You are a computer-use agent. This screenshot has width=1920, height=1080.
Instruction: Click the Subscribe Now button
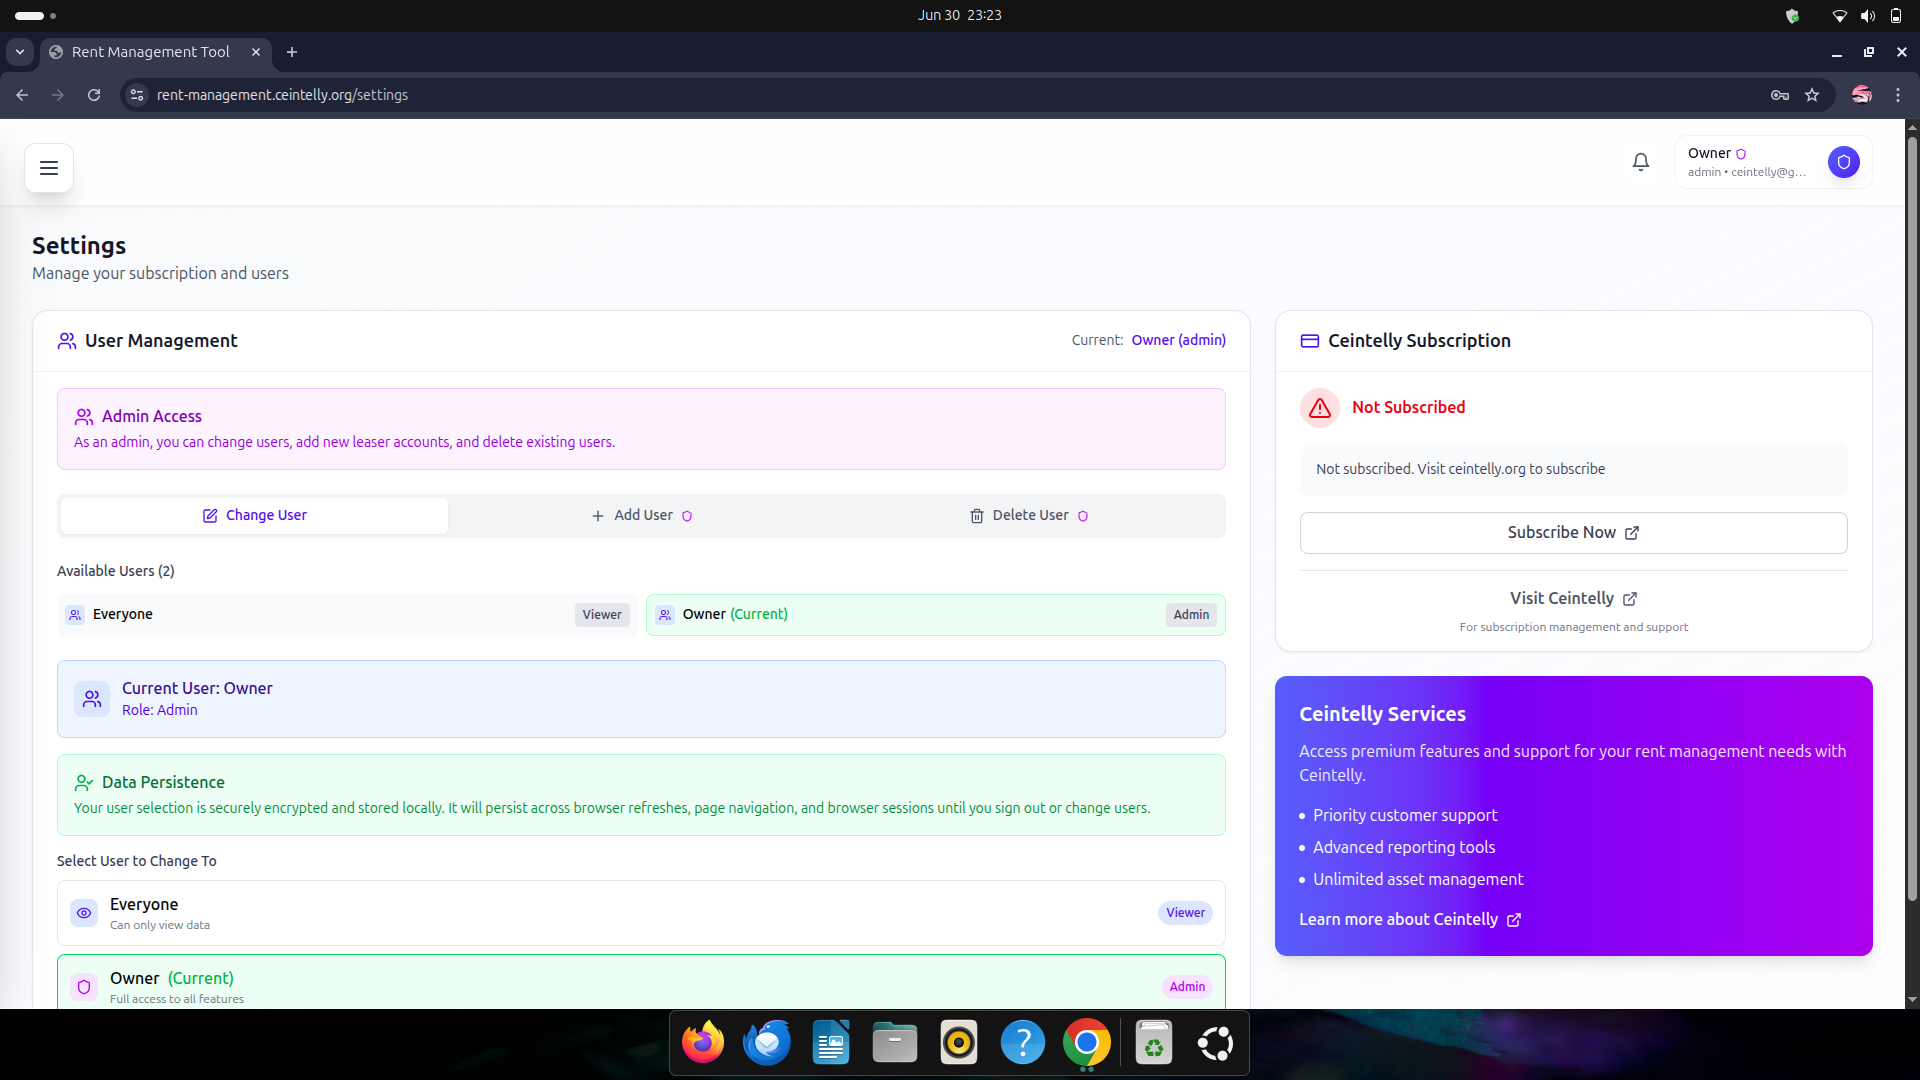[x=1572, y=533]
